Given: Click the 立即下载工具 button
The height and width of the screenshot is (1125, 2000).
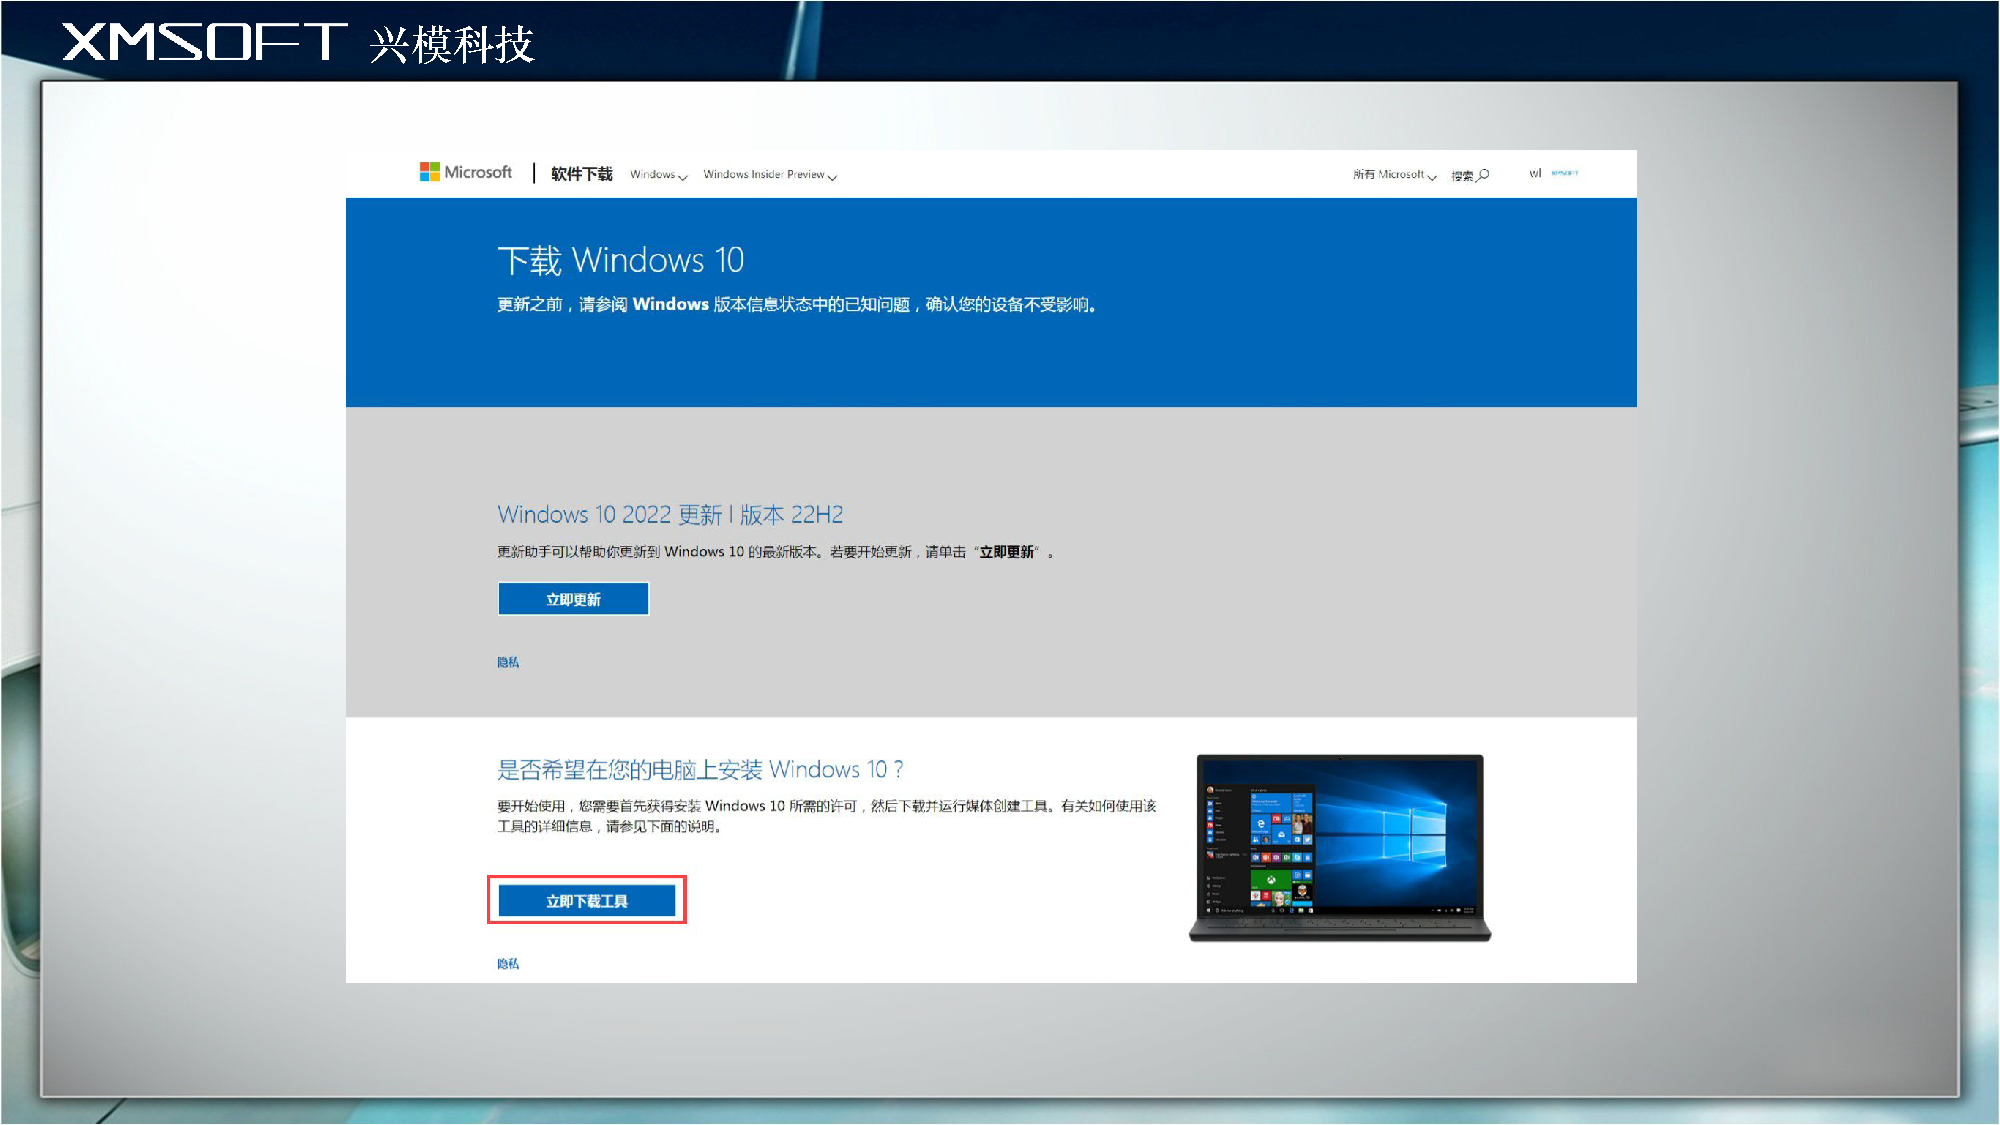Looking at the screenshot, I should coord(587,901).
